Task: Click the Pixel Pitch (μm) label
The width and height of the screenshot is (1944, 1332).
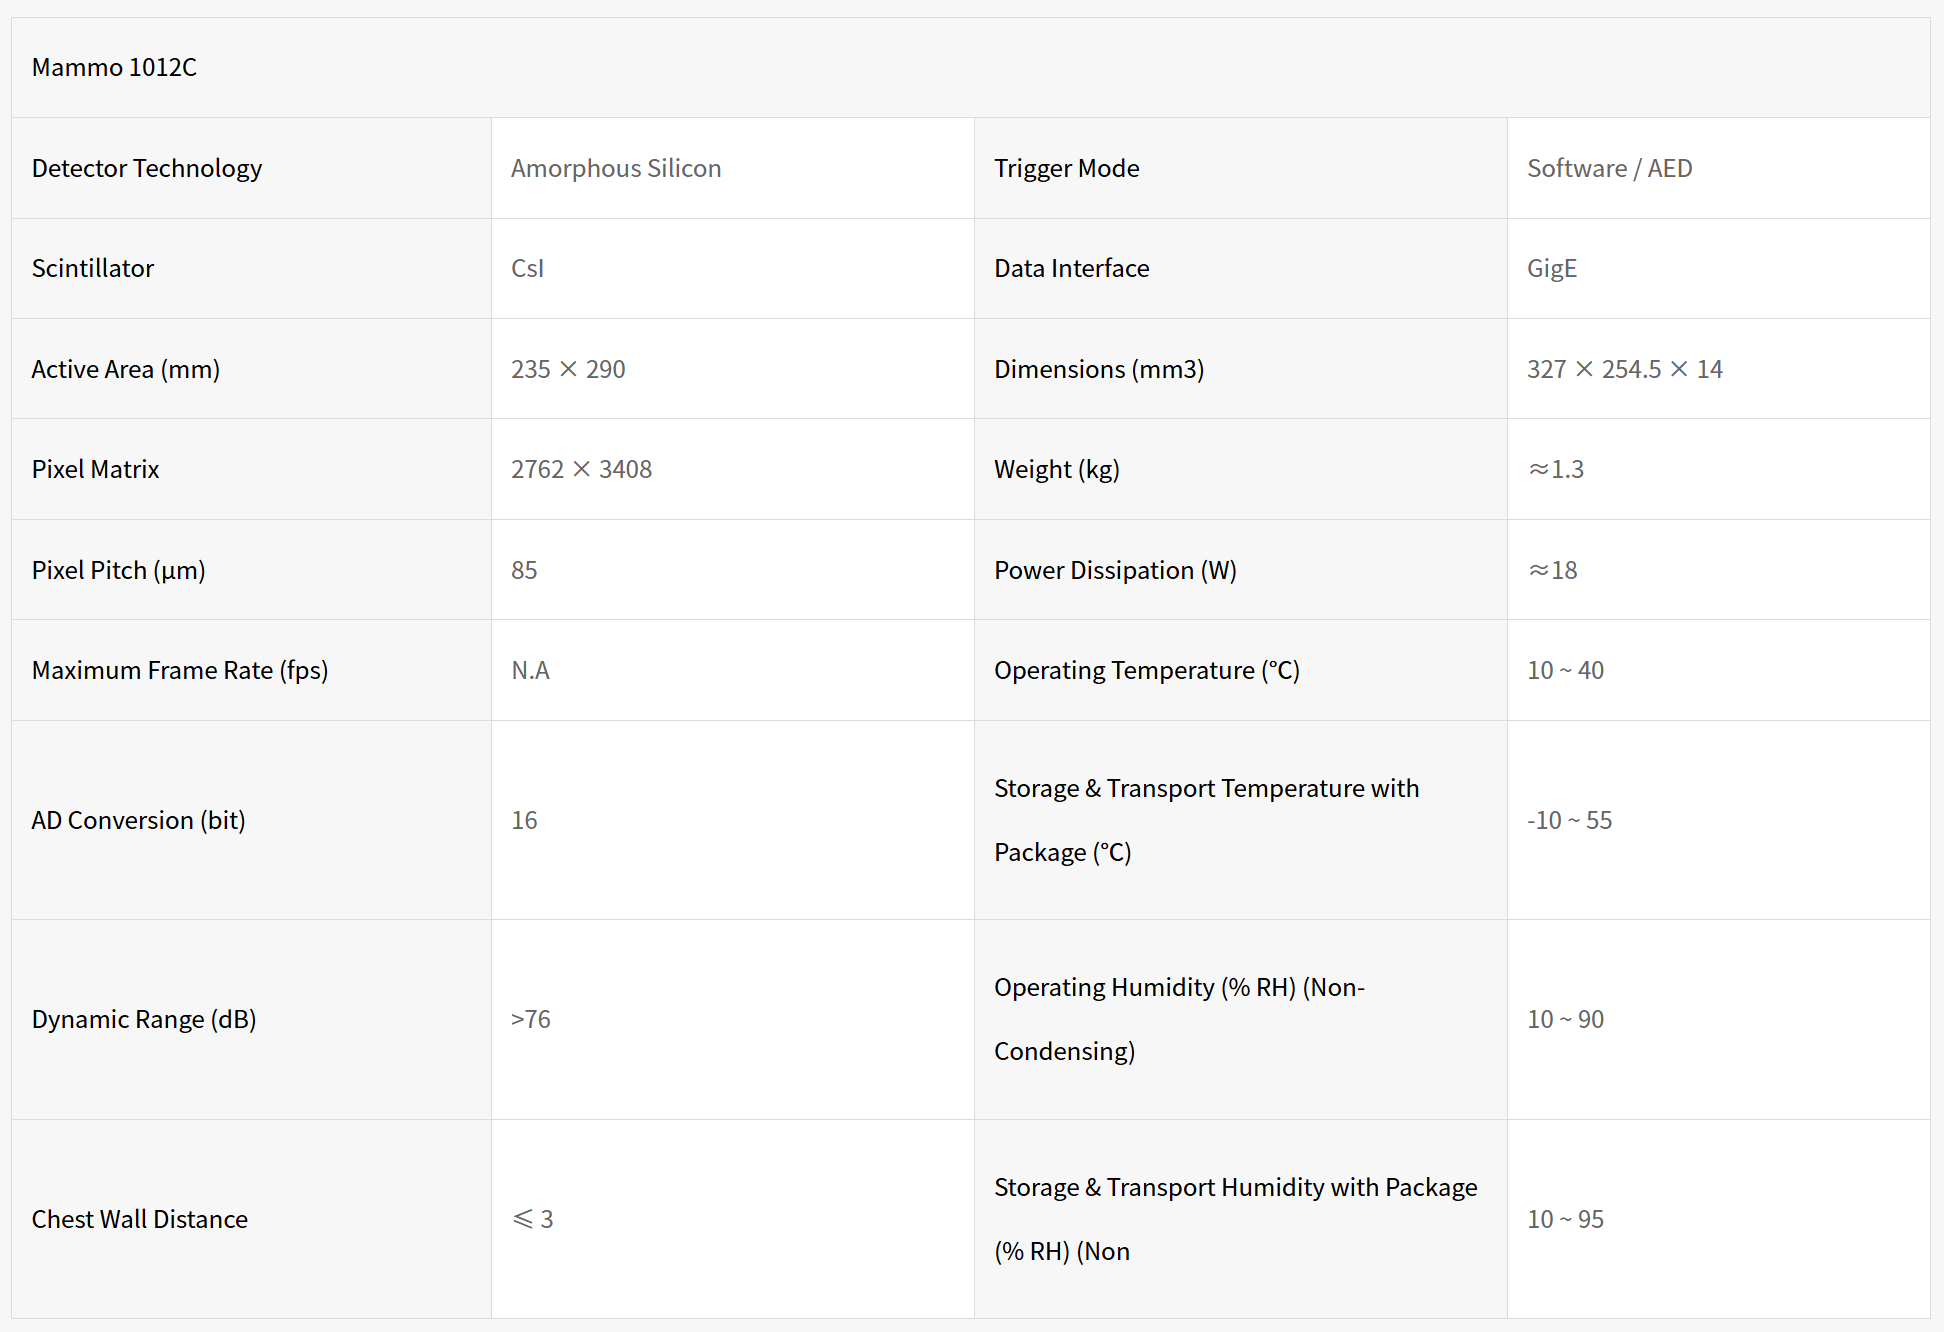Action: point(118,570)
